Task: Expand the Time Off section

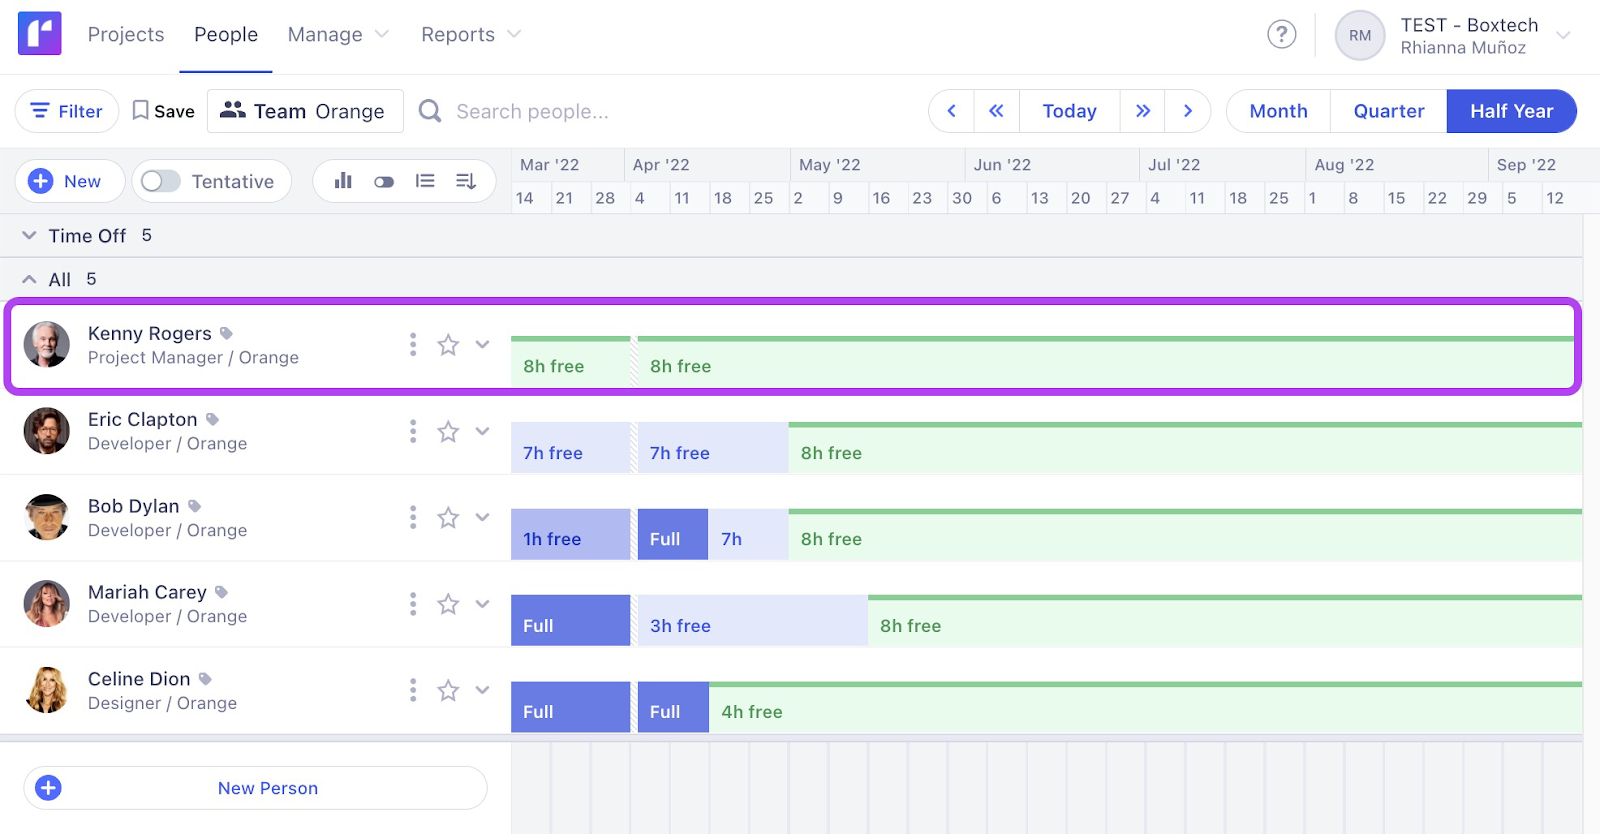Action: (x=30, y=236)
